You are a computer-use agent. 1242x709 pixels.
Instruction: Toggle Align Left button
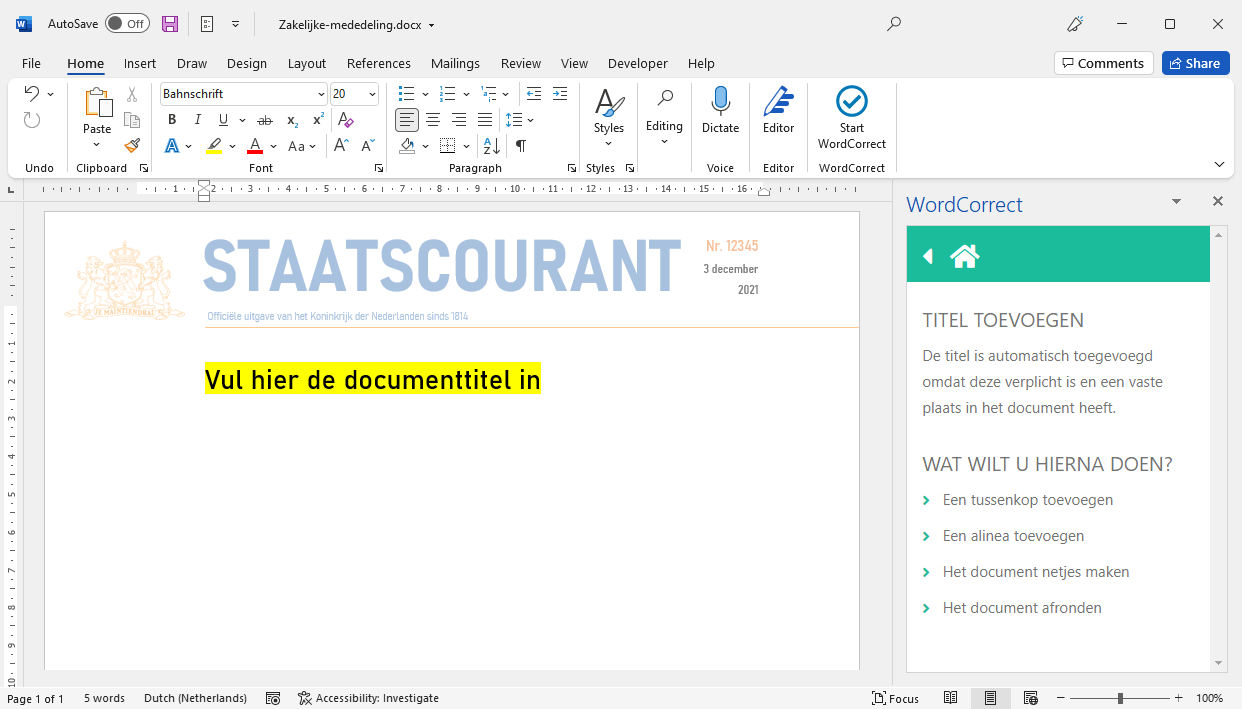(x=407, y=120)
